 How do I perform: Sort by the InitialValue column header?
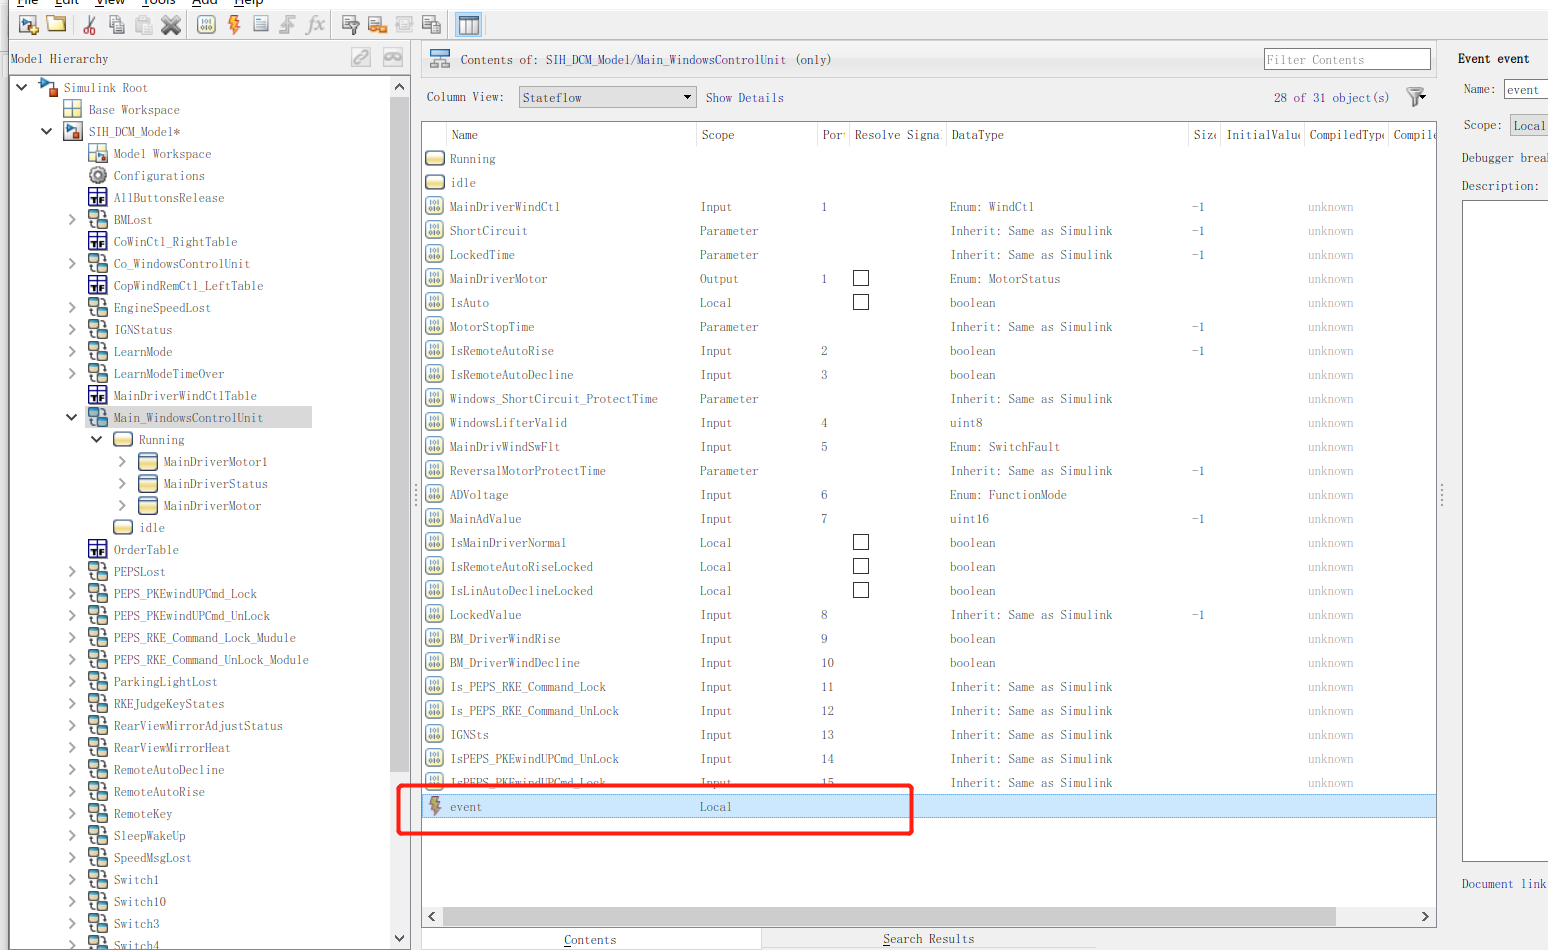point(1263,134)
